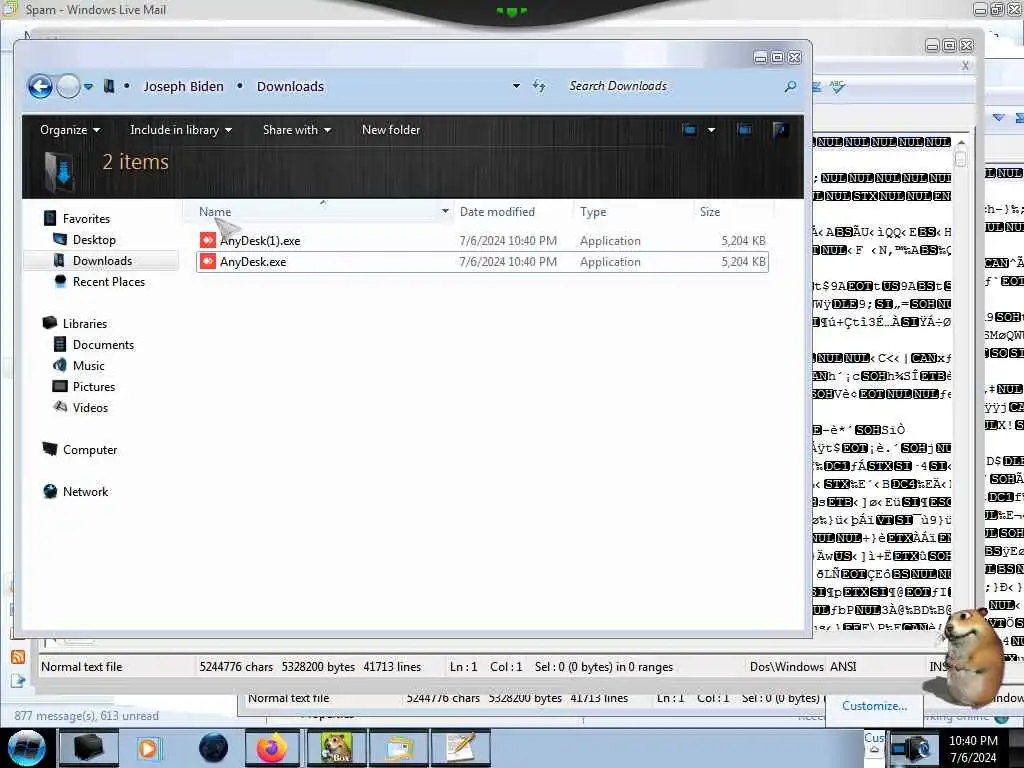
Task: Click the search magnifier icon
Action: point(790,86)
